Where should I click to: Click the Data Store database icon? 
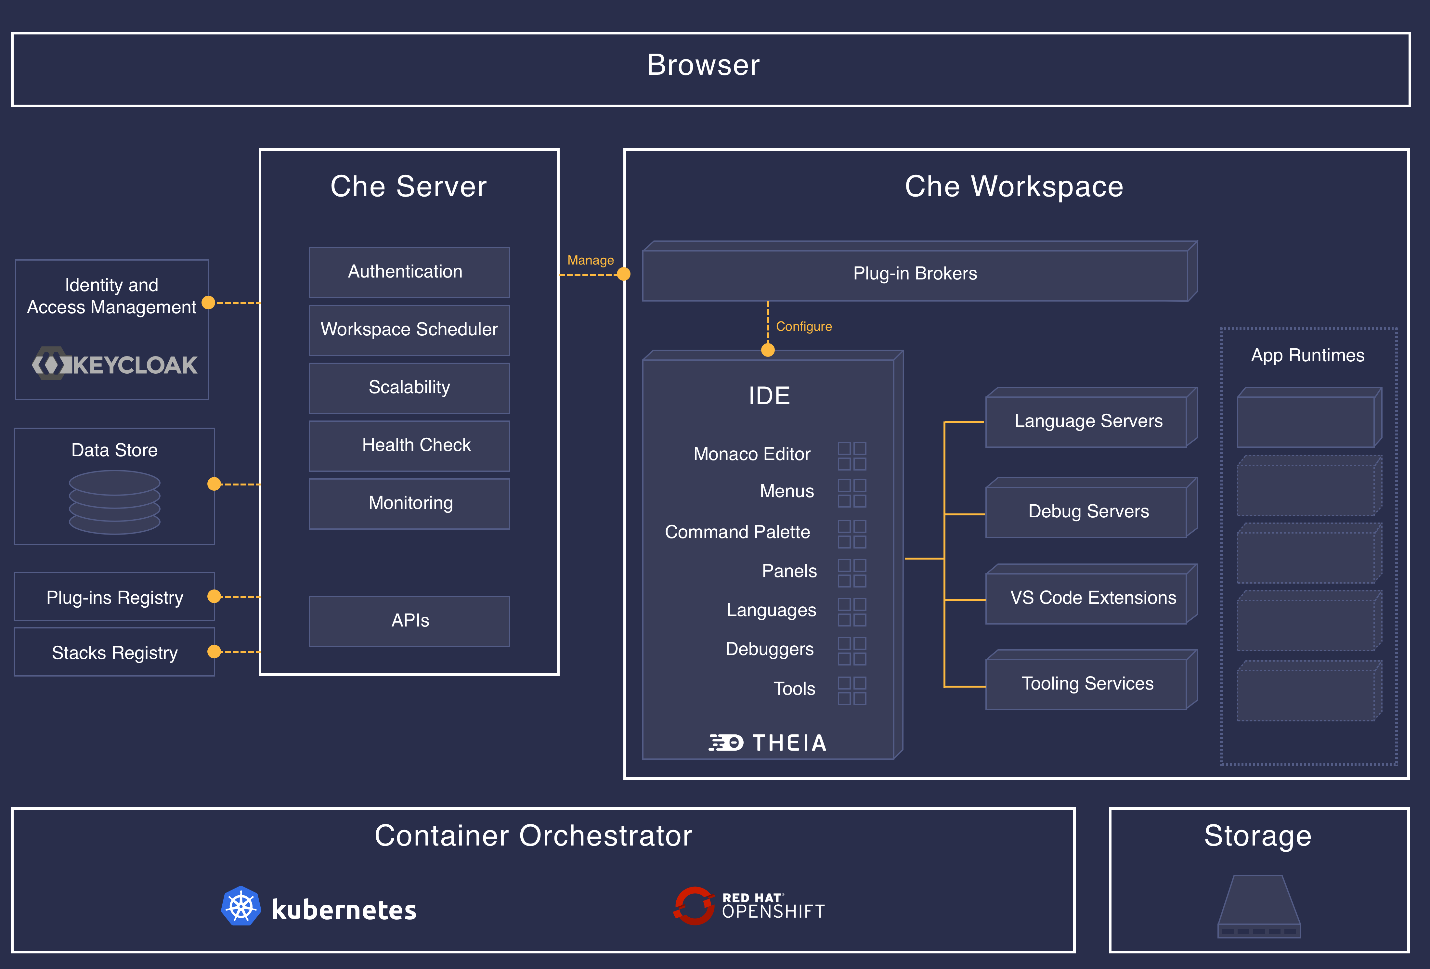(x=114, y=502)
